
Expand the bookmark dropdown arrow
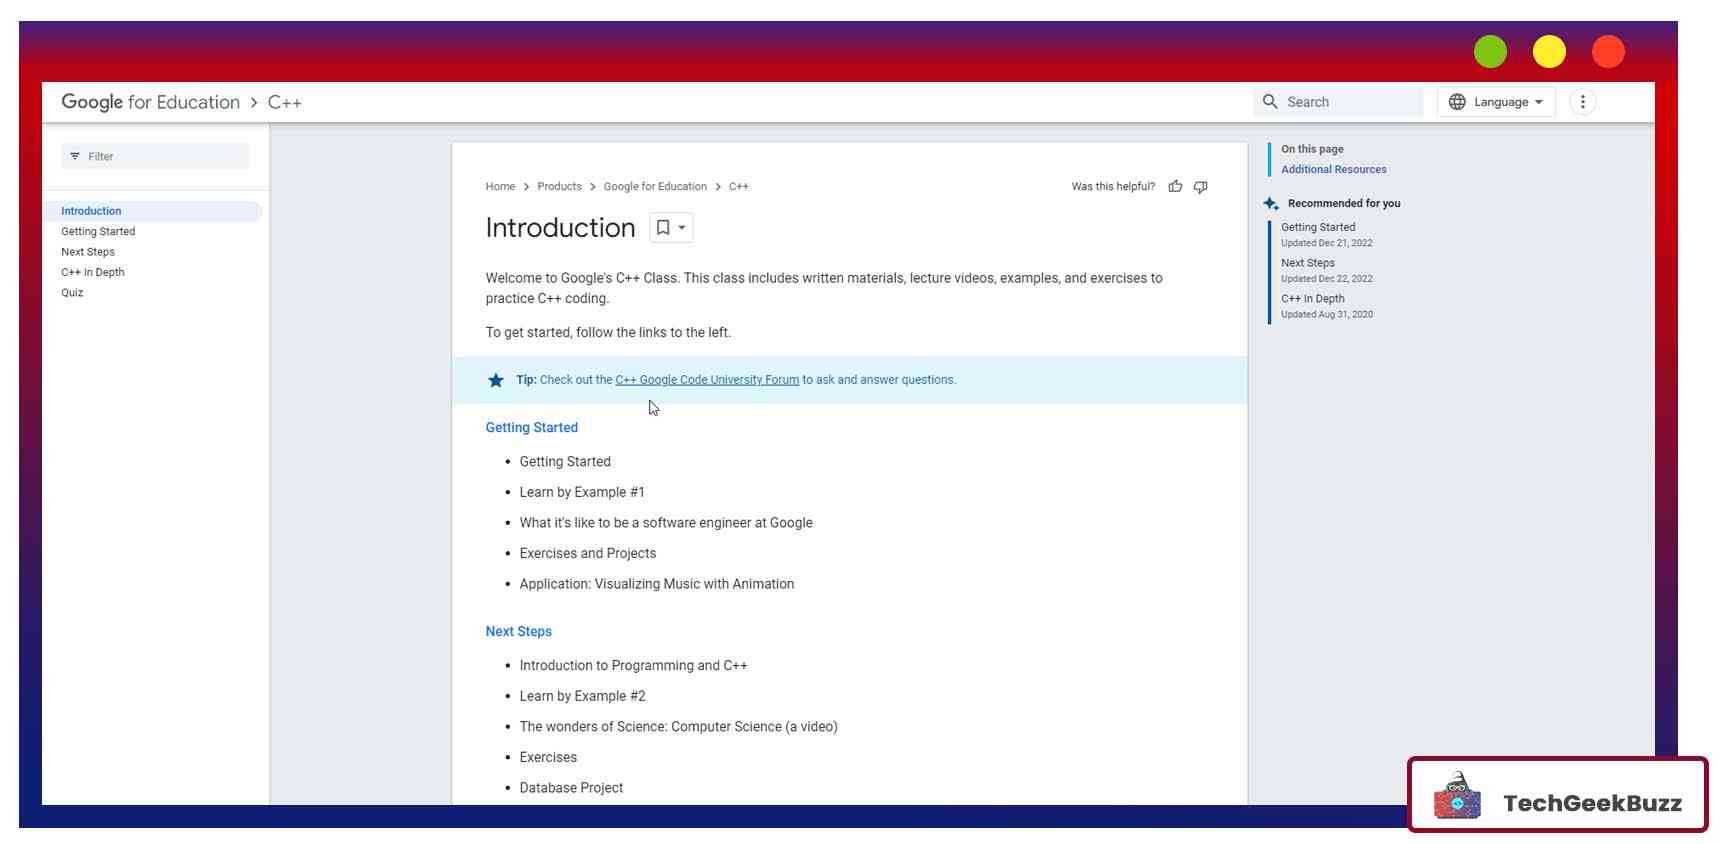(682, 228)
